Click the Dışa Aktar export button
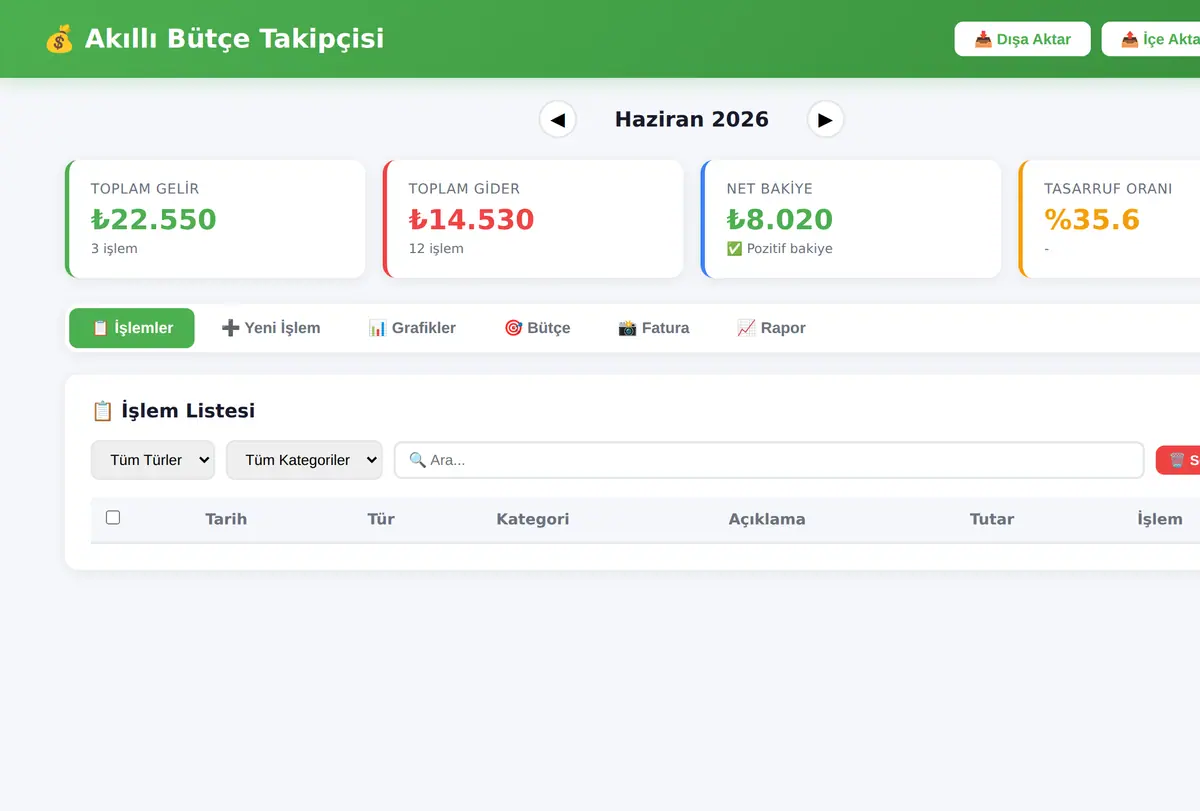This screenshot has height=811, width=1200. coord(1022,39)
